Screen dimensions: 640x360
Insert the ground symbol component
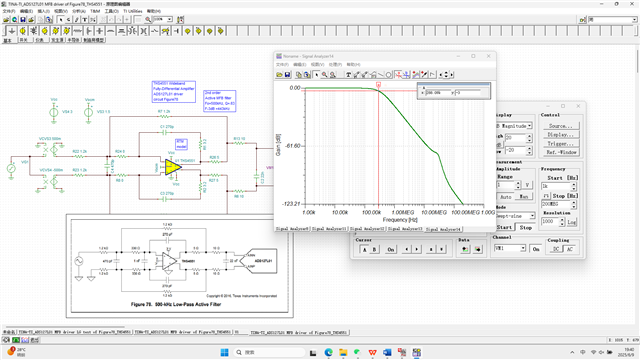(12, 31)
